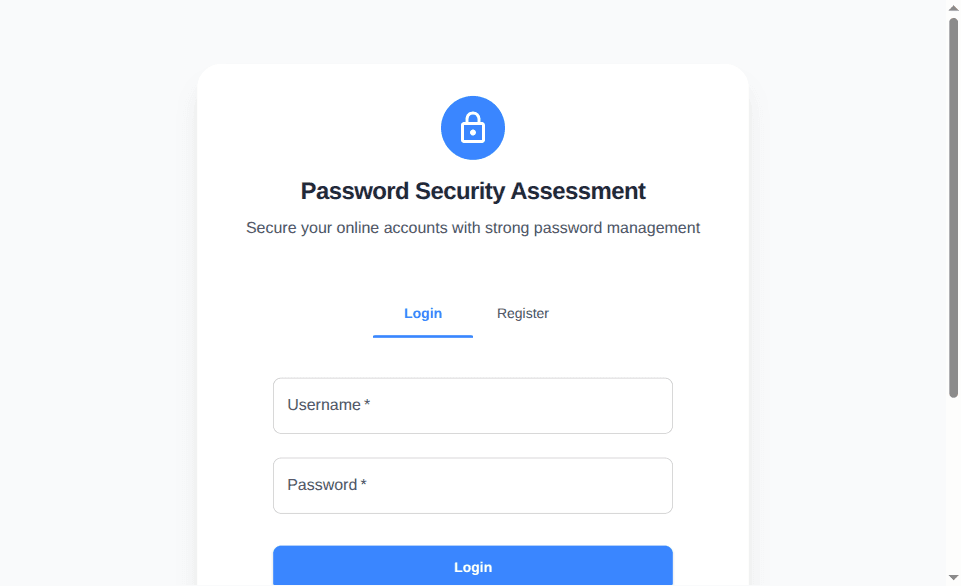Select the Login tab

422,313
